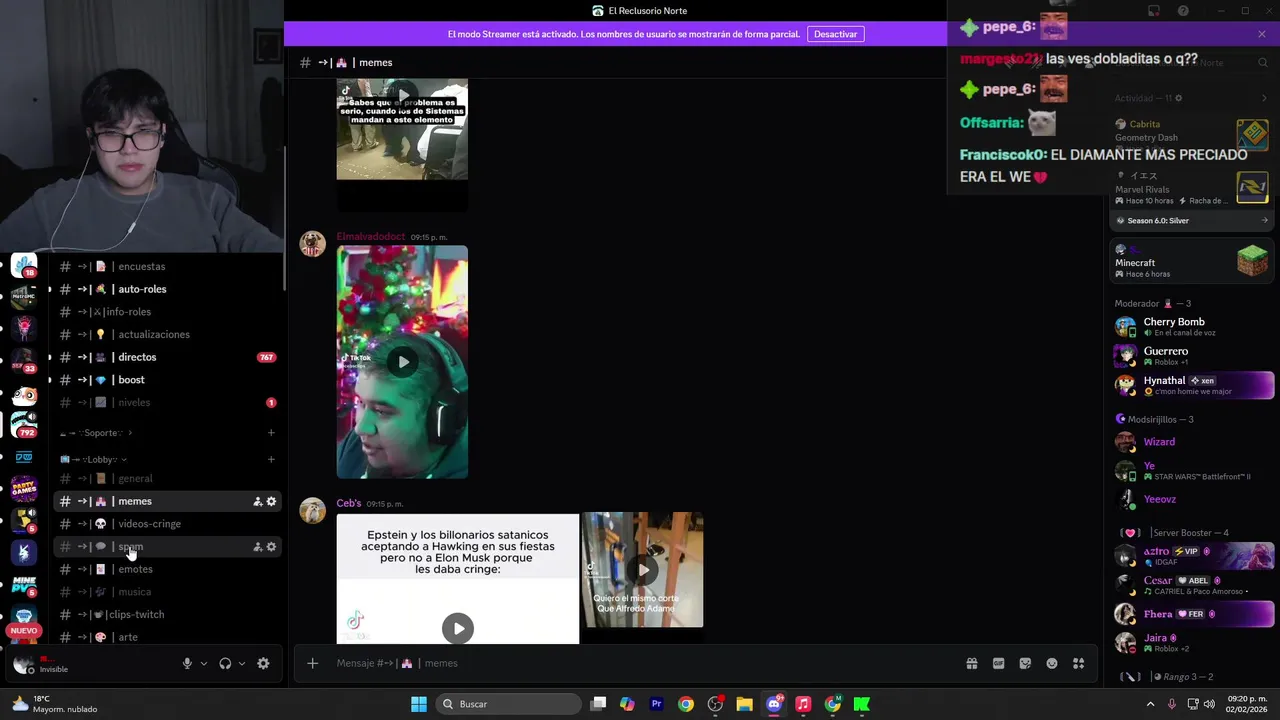Switch to the auto-roles channel
Screen dimensions: 1280x720
pyautogui.click(x=165, y=289)
